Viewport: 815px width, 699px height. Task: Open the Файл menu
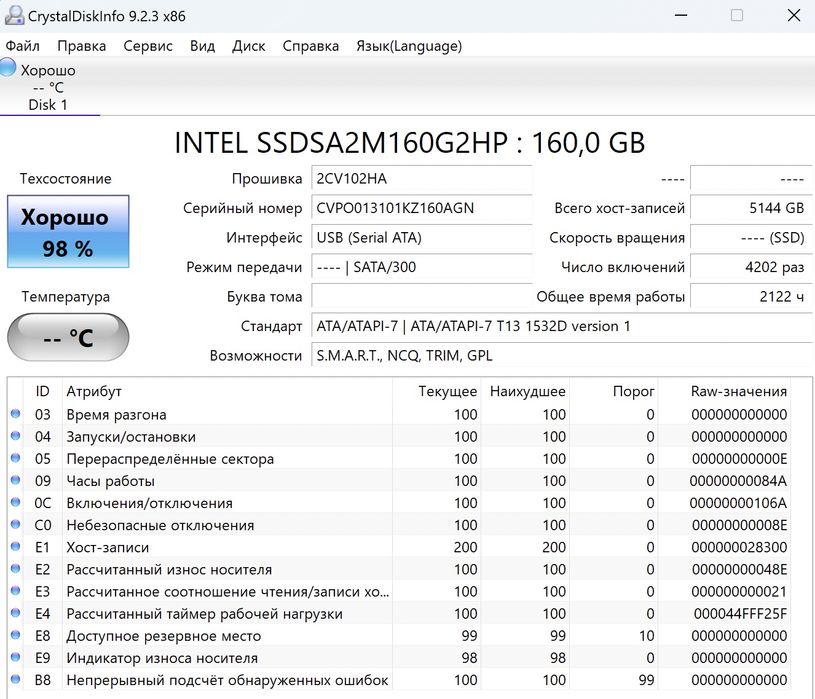click(x=22, y=46)
